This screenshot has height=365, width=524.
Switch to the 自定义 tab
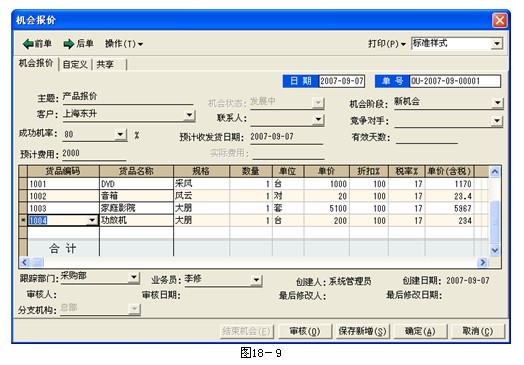click(x=75, y=64)
